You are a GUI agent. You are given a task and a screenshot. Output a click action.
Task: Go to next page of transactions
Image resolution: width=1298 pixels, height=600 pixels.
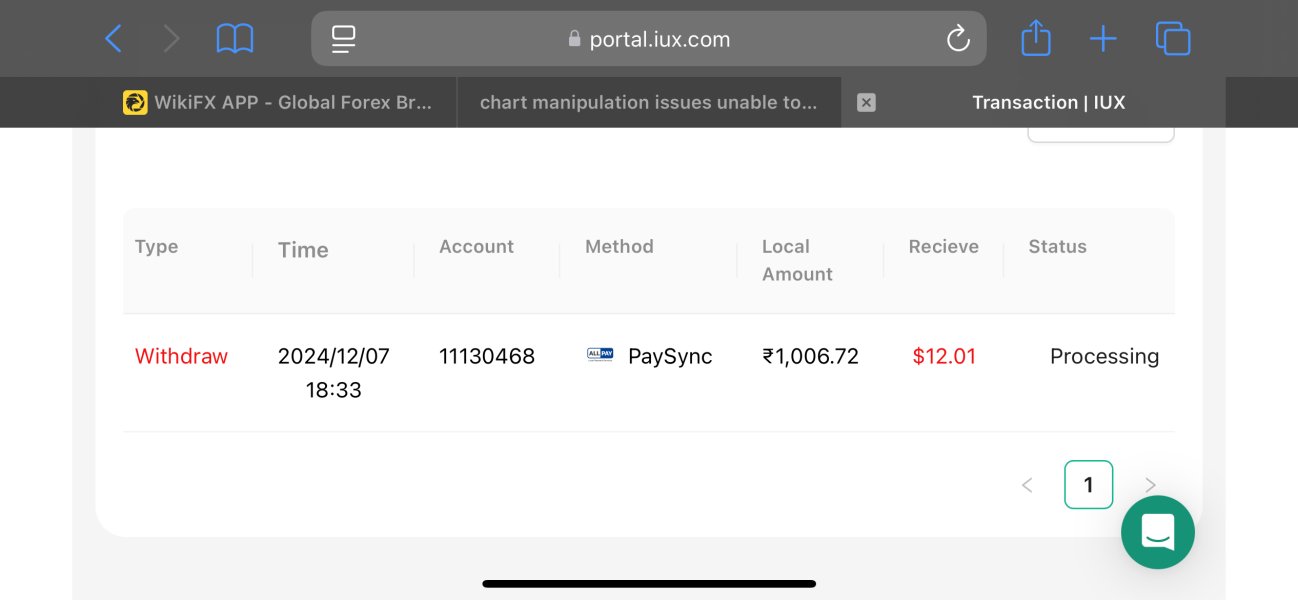(x=1150, y=485)
